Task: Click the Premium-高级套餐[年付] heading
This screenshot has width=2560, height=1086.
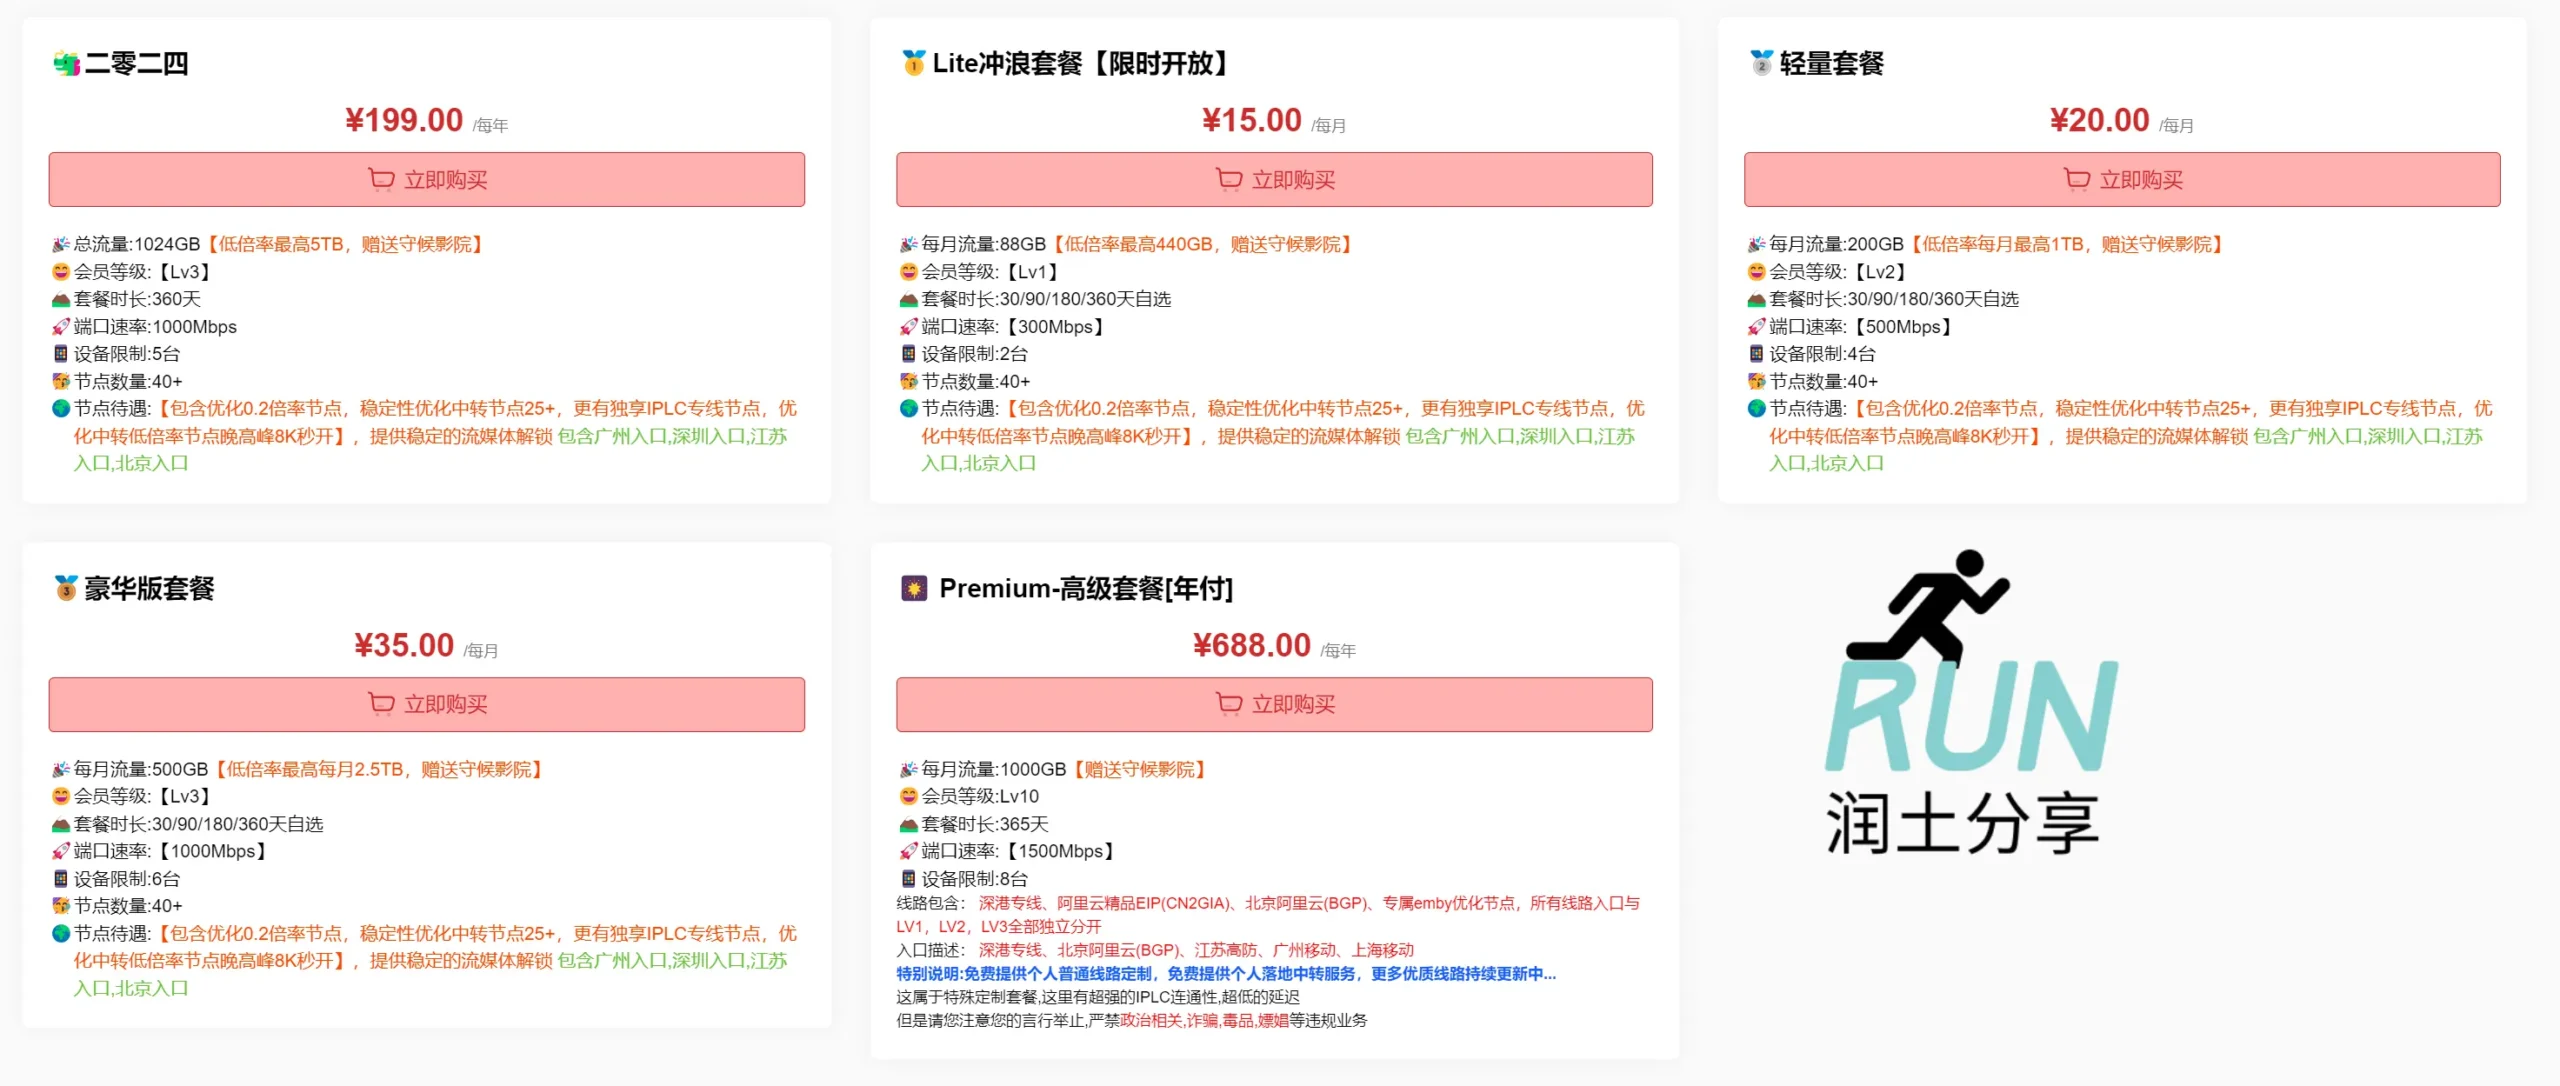Action: tap(1086, 588)
